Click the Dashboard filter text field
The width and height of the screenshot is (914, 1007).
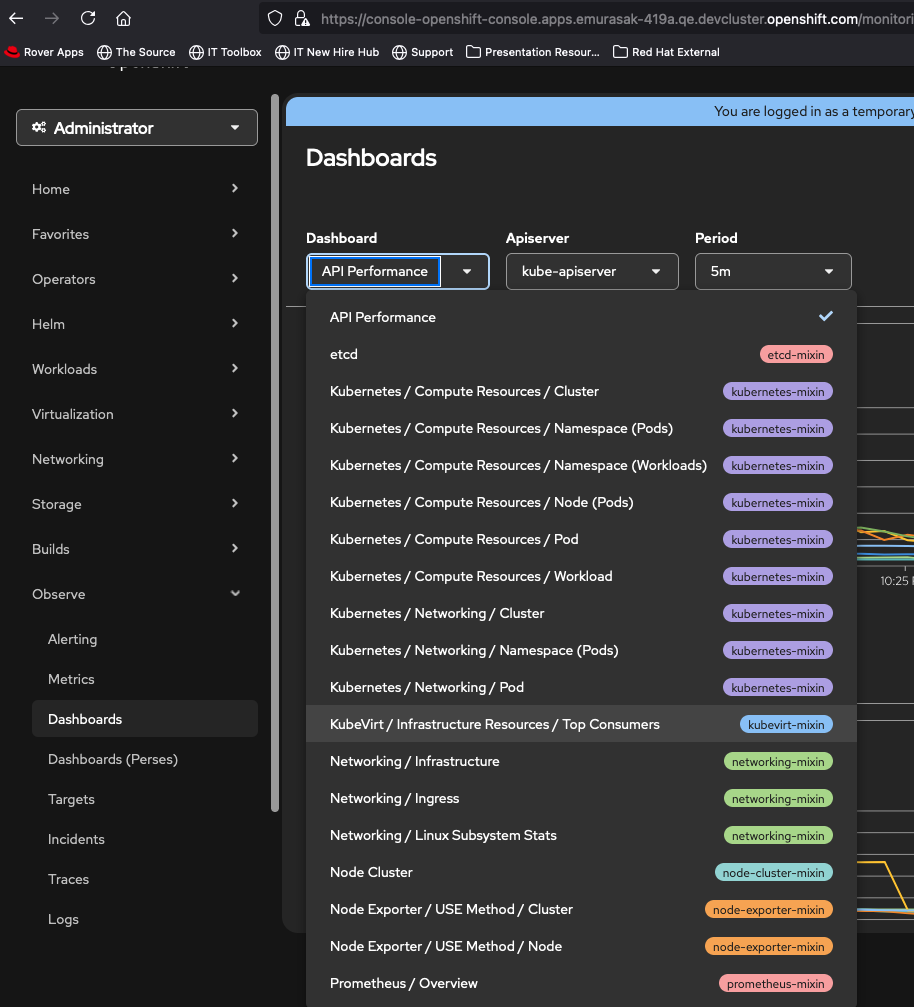click(x=375, y=271)
